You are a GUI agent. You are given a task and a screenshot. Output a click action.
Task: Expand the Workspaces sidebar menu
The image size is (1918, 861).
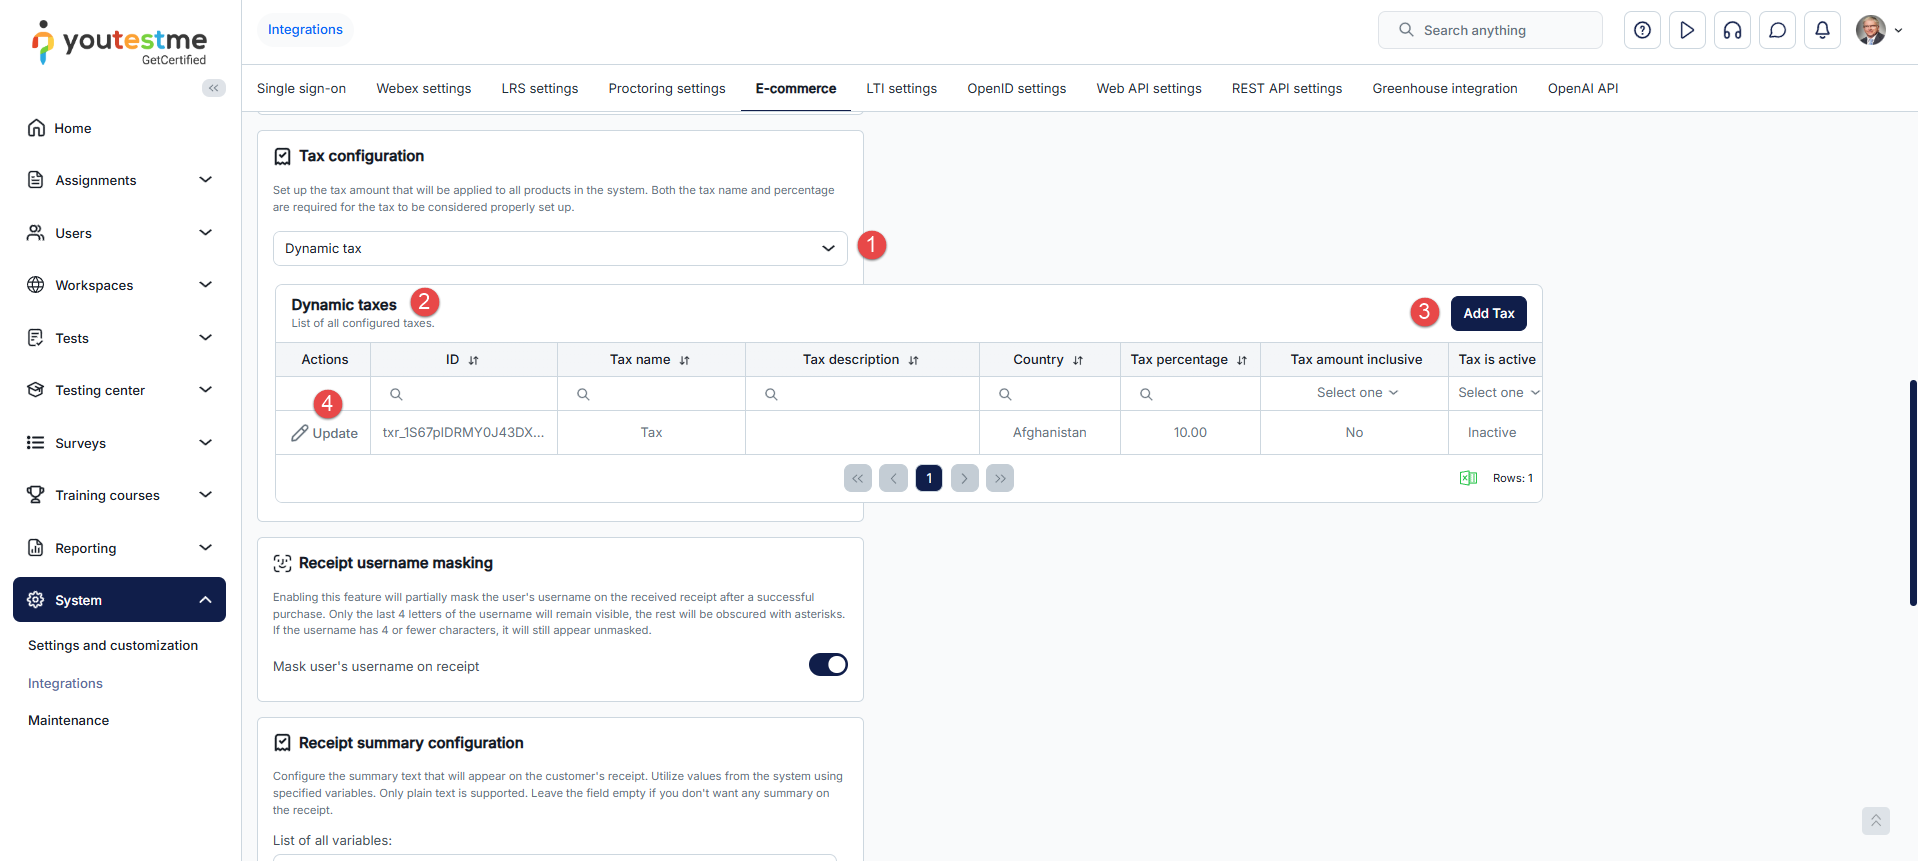tap(120, 285)
